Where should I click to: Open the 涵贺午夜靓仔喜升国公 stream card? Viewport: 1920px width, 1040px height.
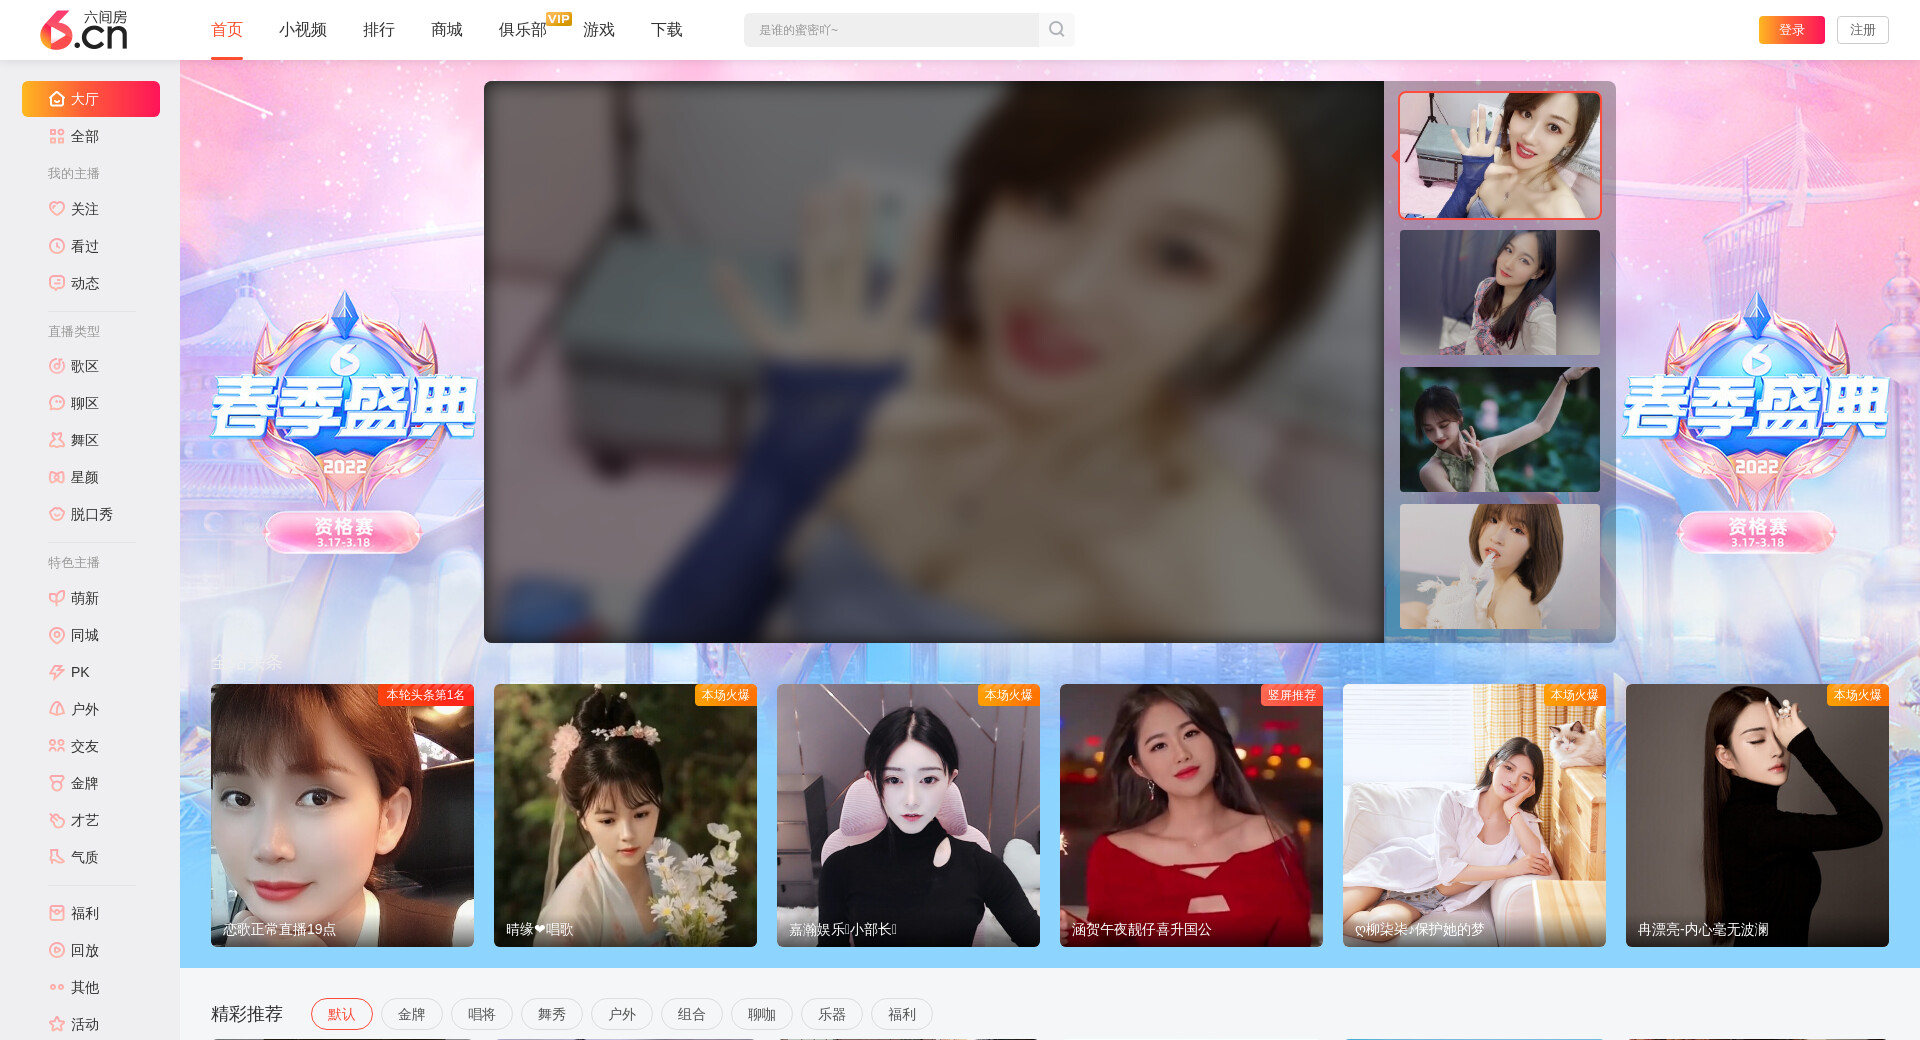pyautogui.click(x=1191, y=815)
